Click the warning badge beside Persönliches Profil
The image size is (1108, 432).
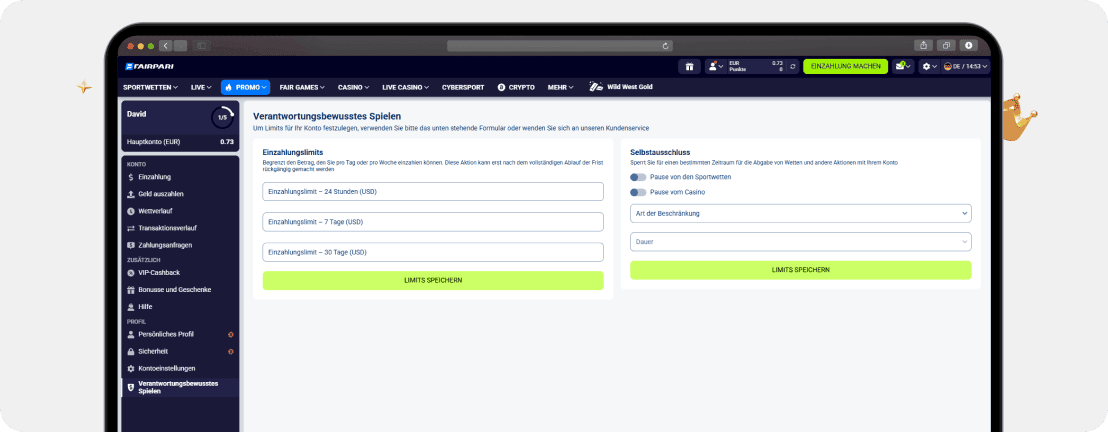[231, 334]
